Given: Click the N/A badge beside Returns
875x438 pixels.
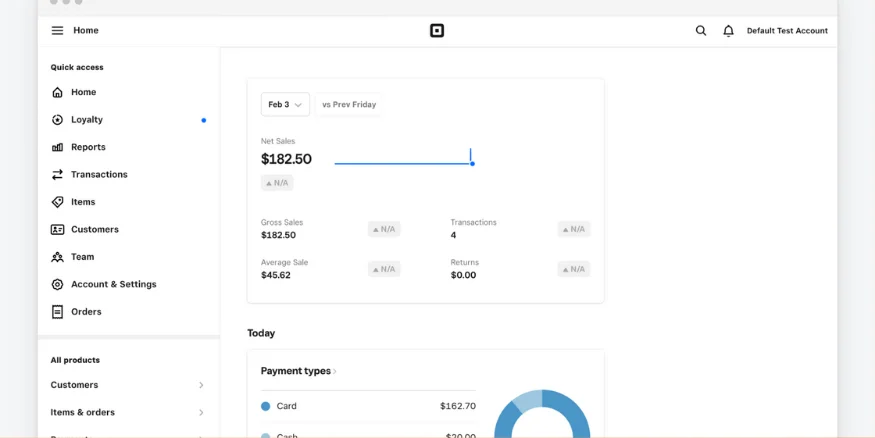Looking at the screenshot, I should (574, 269).
